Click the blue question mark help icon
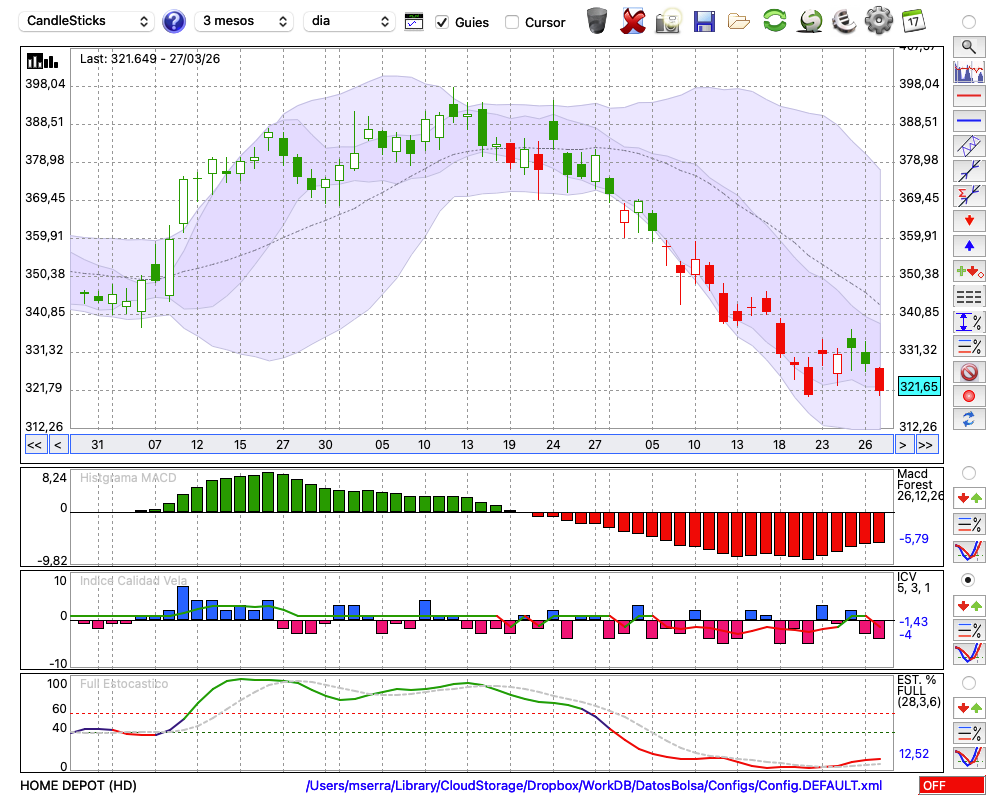 174,21
